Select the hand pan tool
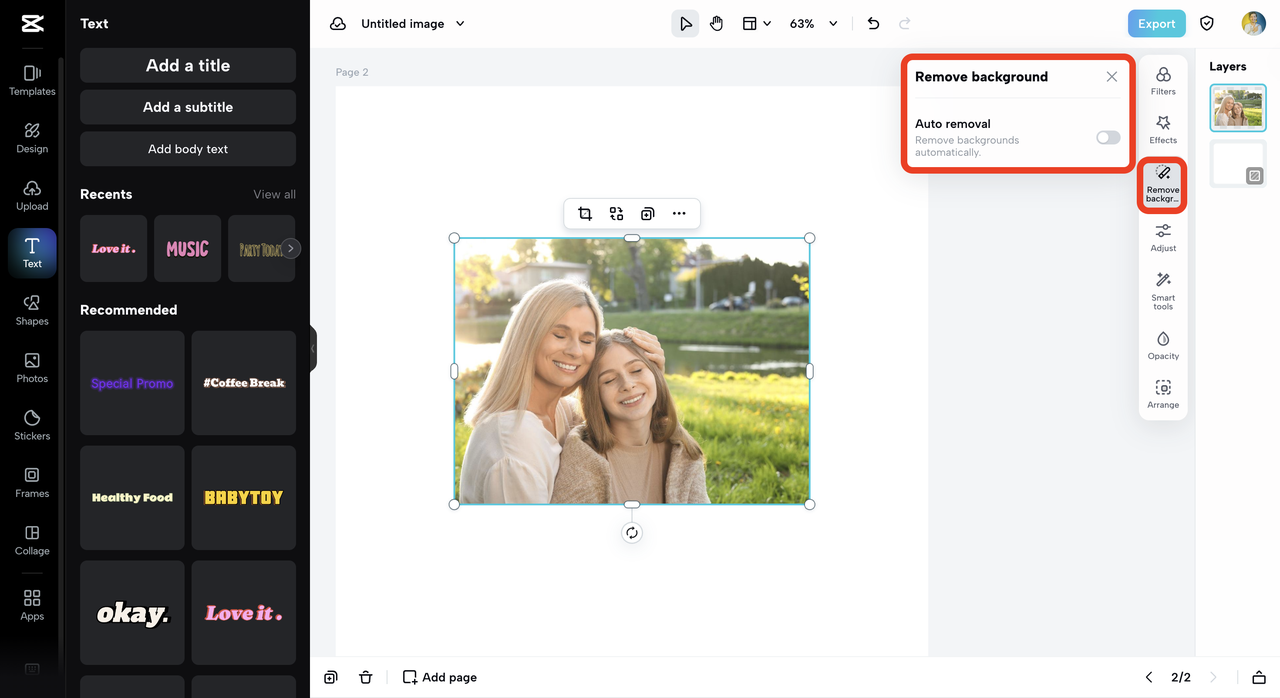This screenshot has height=698, width=1280. 716,24
